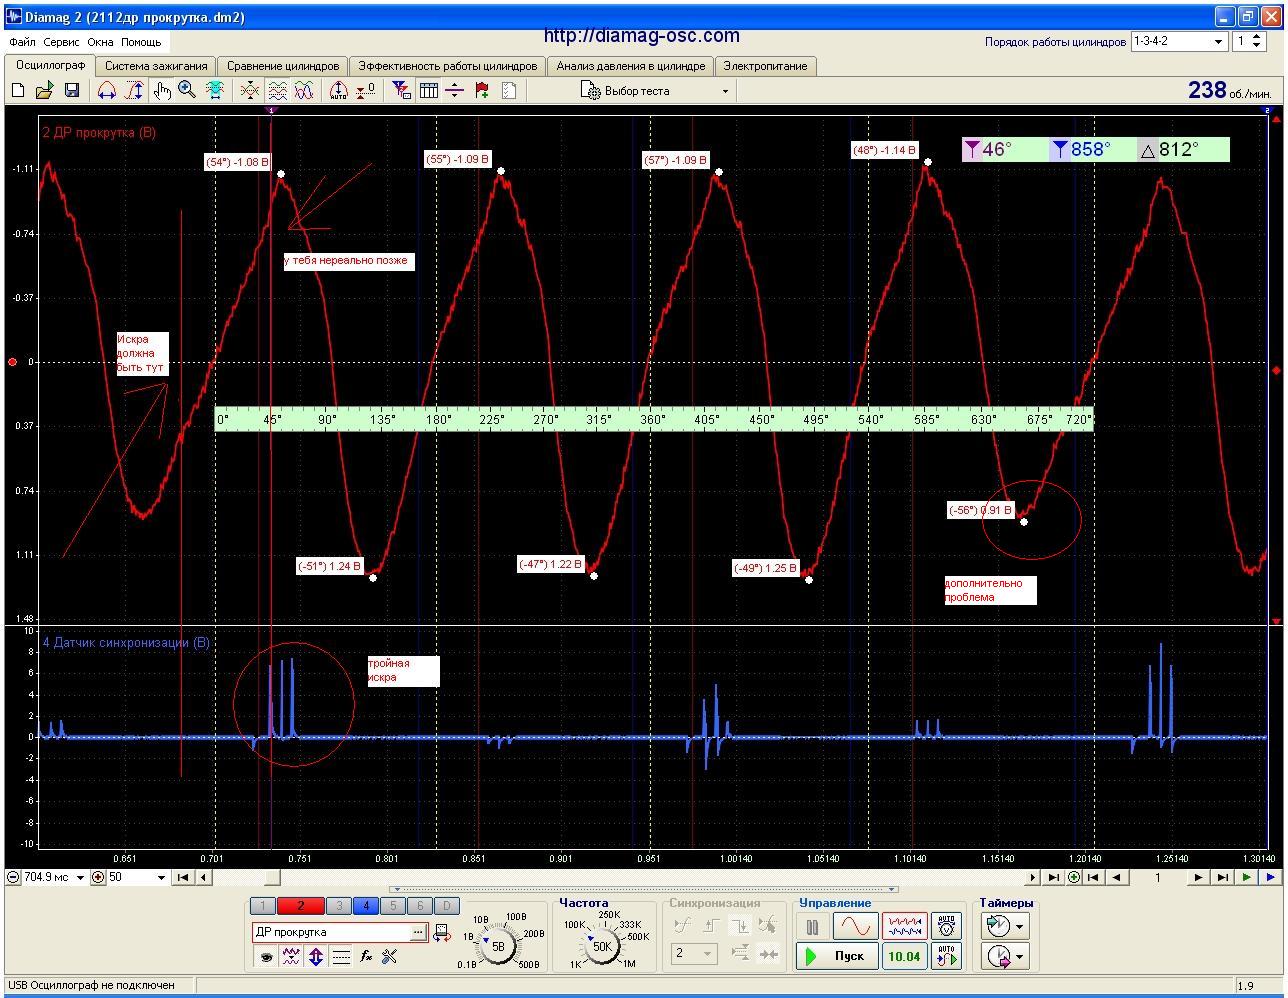Click the horizontal divider ruler icon

point(455,91)
